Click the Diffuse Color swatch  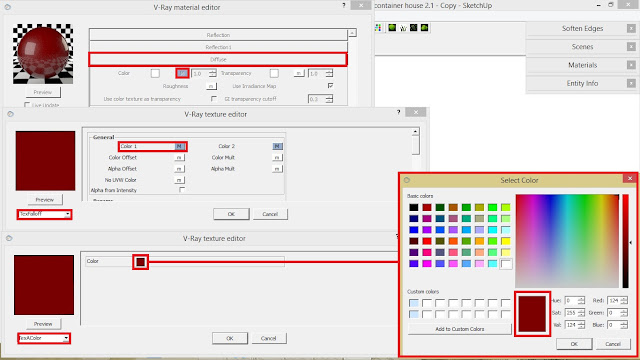pos(155,73)
